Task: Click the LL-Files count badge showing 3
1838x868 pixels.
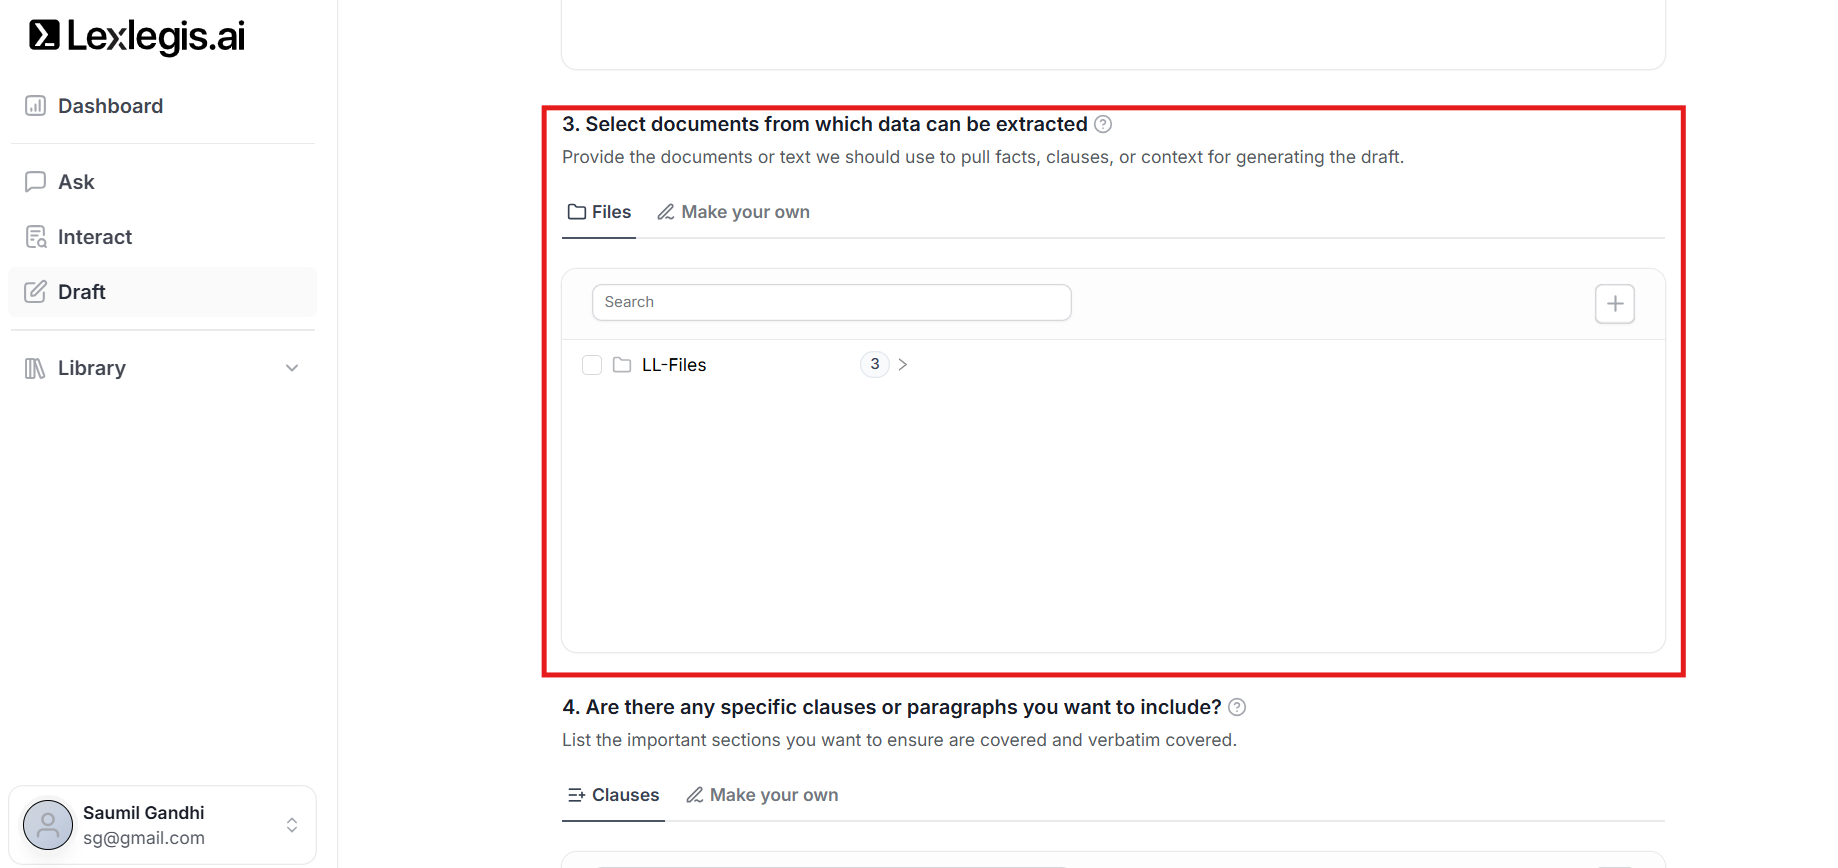Action: [x=875, y=364]
